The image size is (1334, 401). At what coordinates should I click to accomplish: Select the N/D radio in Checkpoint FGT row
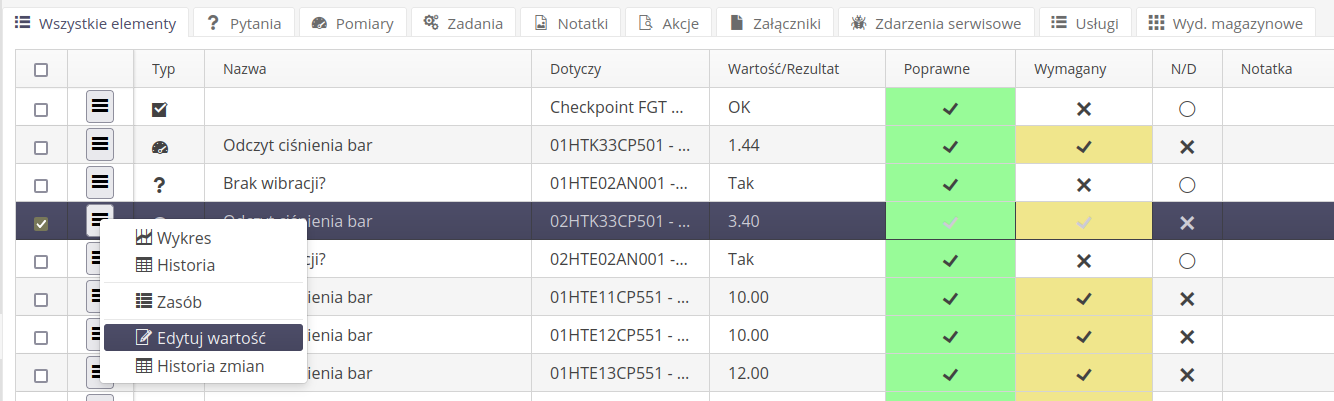pos(1187,109)
